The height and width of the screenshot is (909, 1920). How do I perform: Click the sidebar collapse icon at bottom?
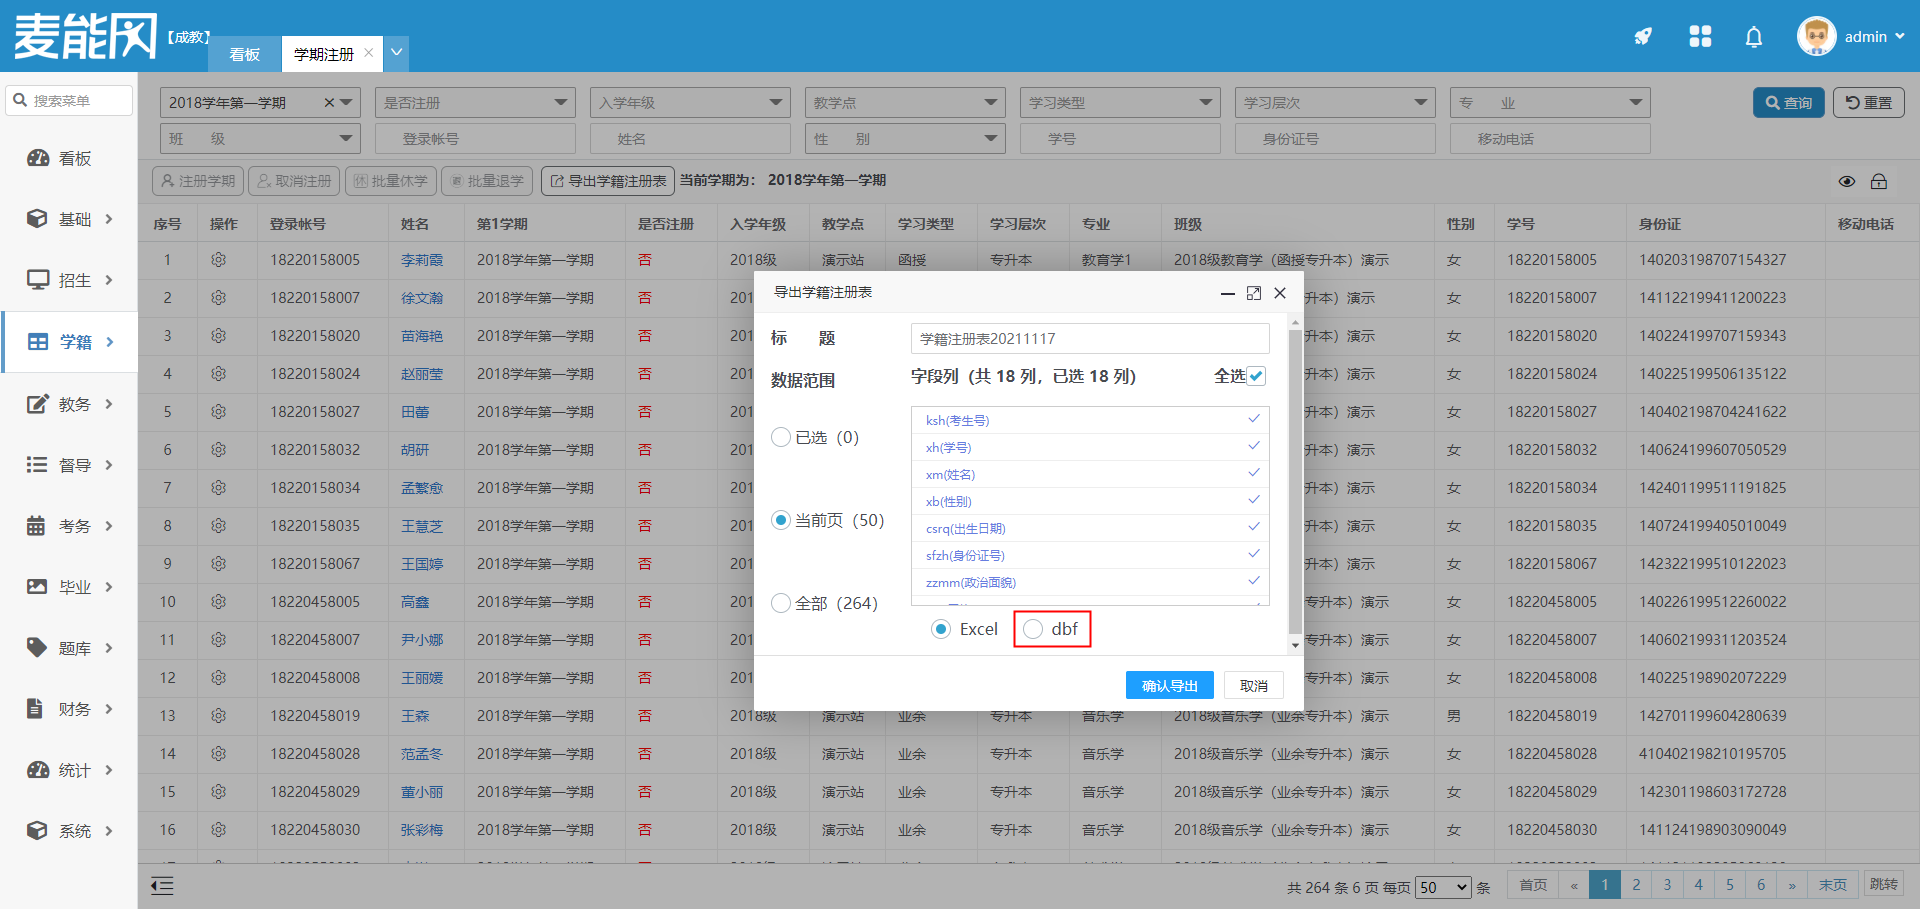coord(162,885)
